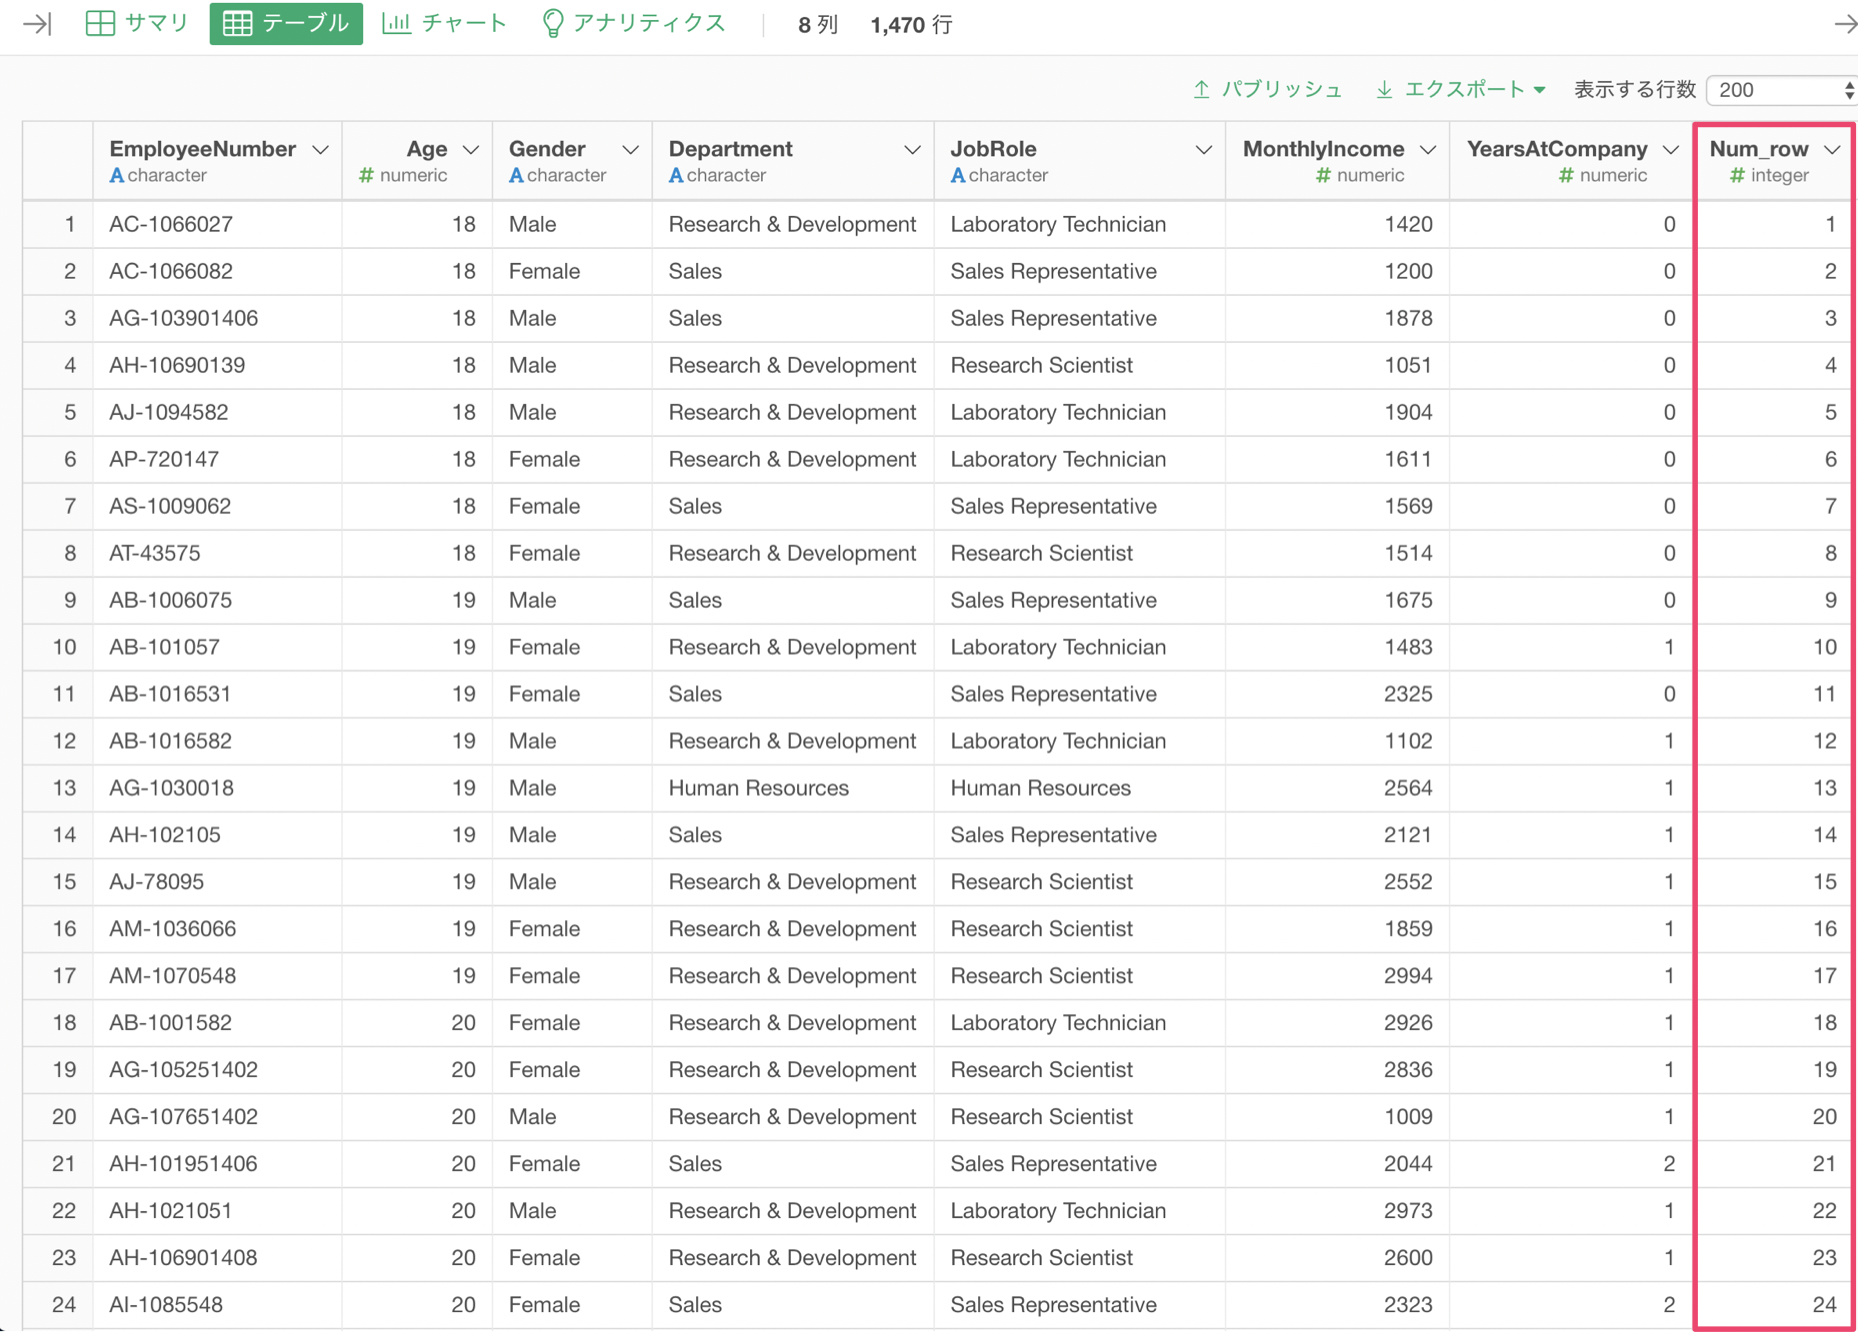The width and height of the screenshot is (1858, 1334).
Task: Click the MonthlyIncome column header name
Action: click(1323, 149)
